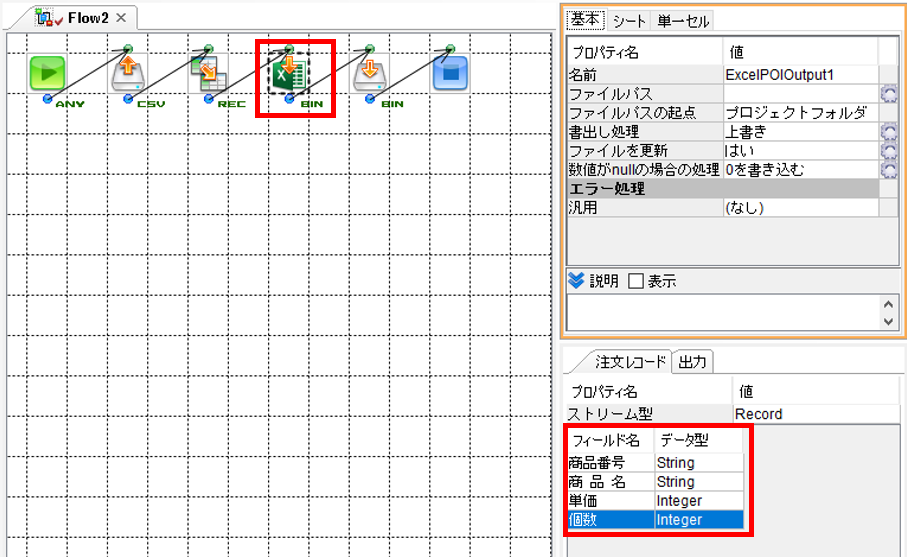Viewport: 907px width, 557px height.
Task: Select the CSV file input component
Action: (x=128, y=73)
